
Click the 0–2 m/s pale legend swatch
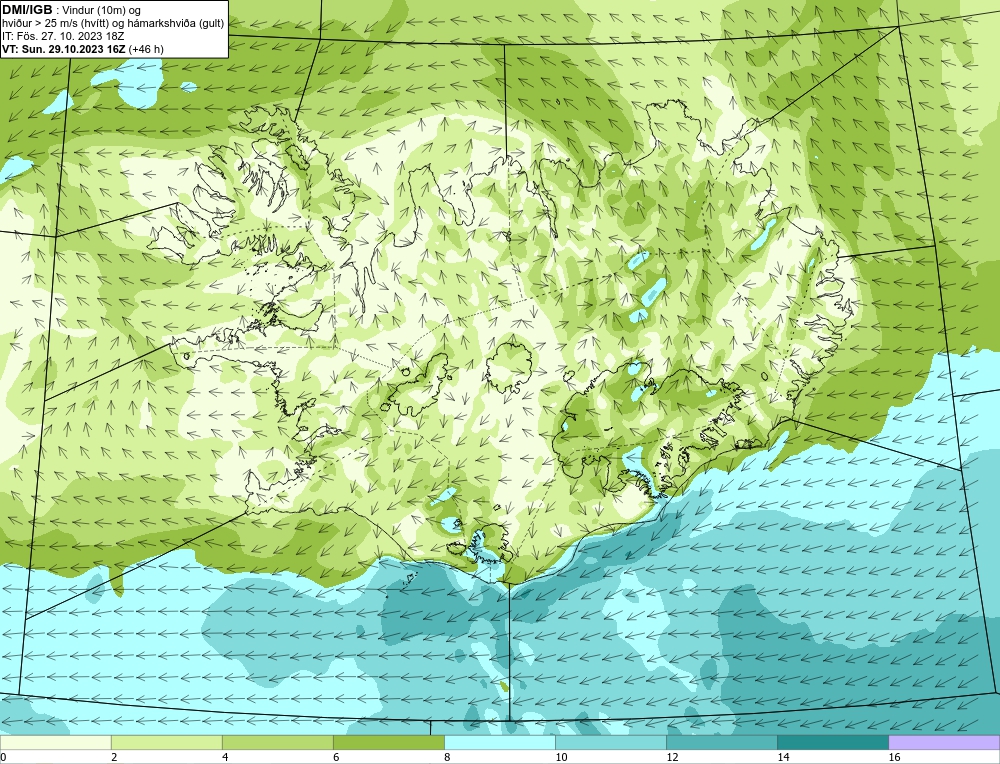(x=55, y=742)
